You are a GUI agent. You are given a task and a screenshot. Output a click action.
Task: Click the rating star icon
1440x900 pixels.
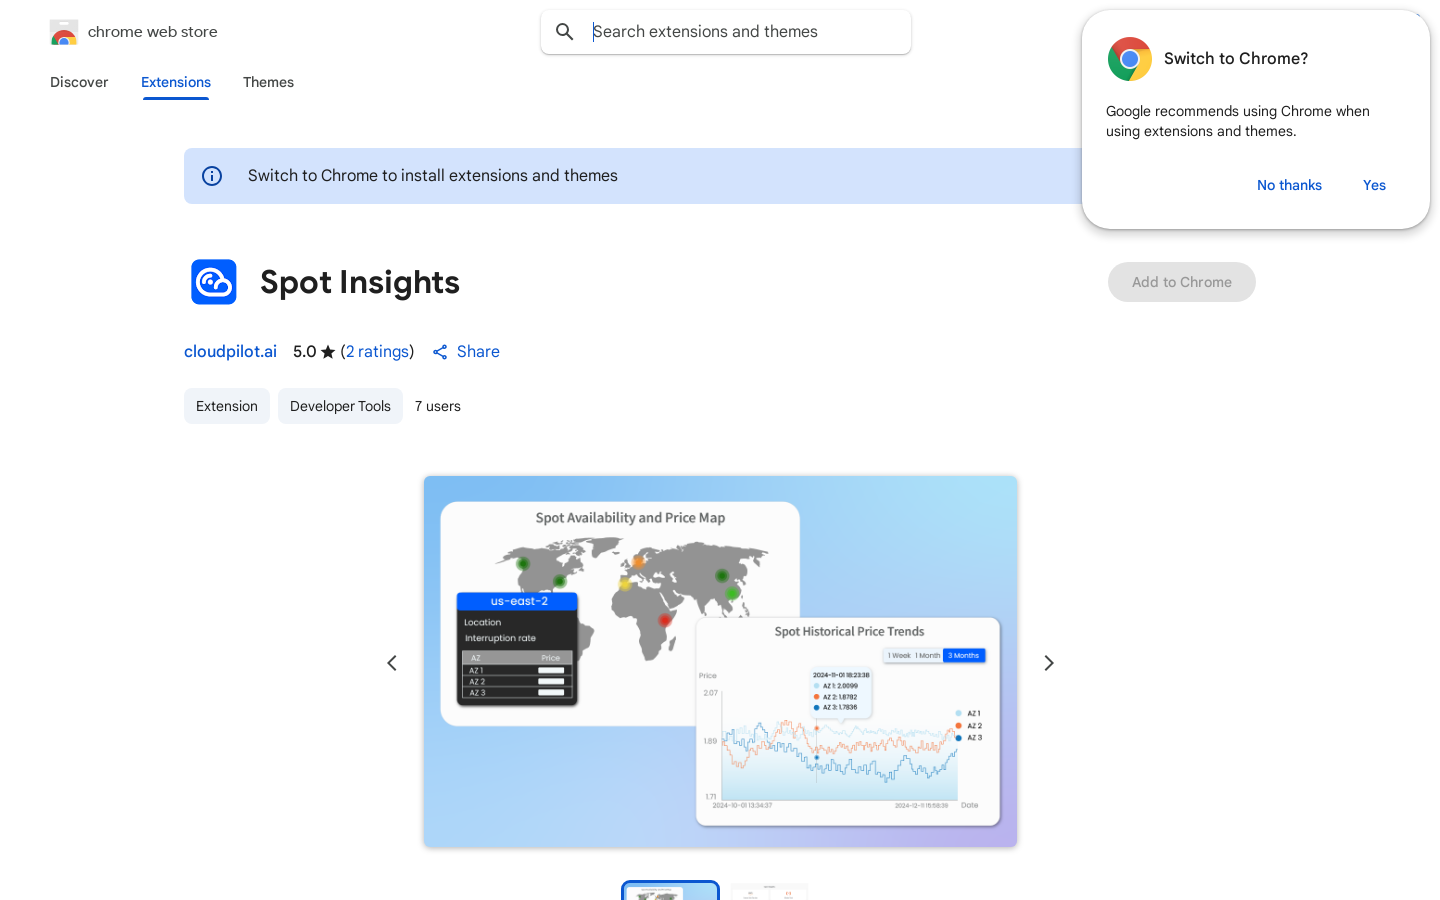pos(328,352)
